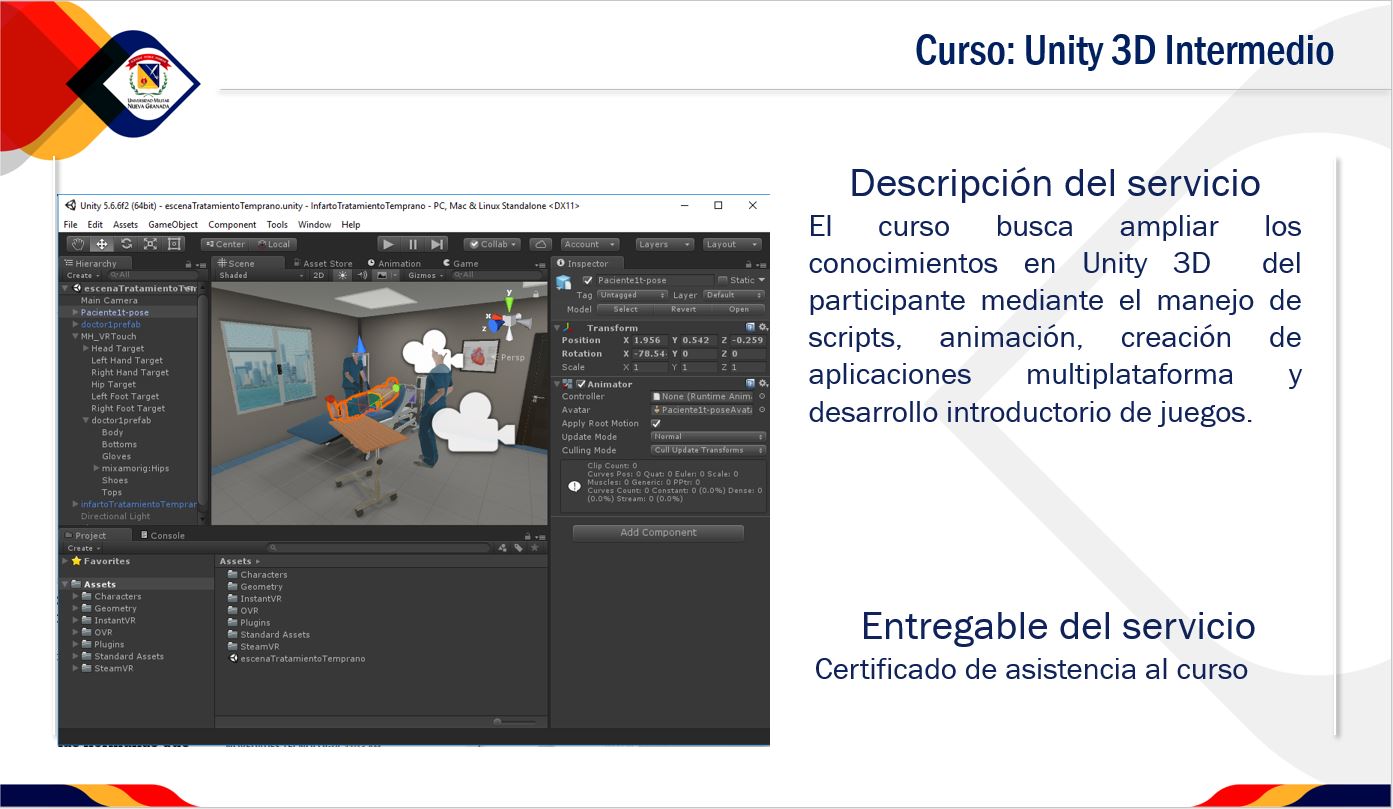The height and width of the screenshot is (809, 1393).
Task: Open the Culling Mode dropdown
Action: [708, 450]
